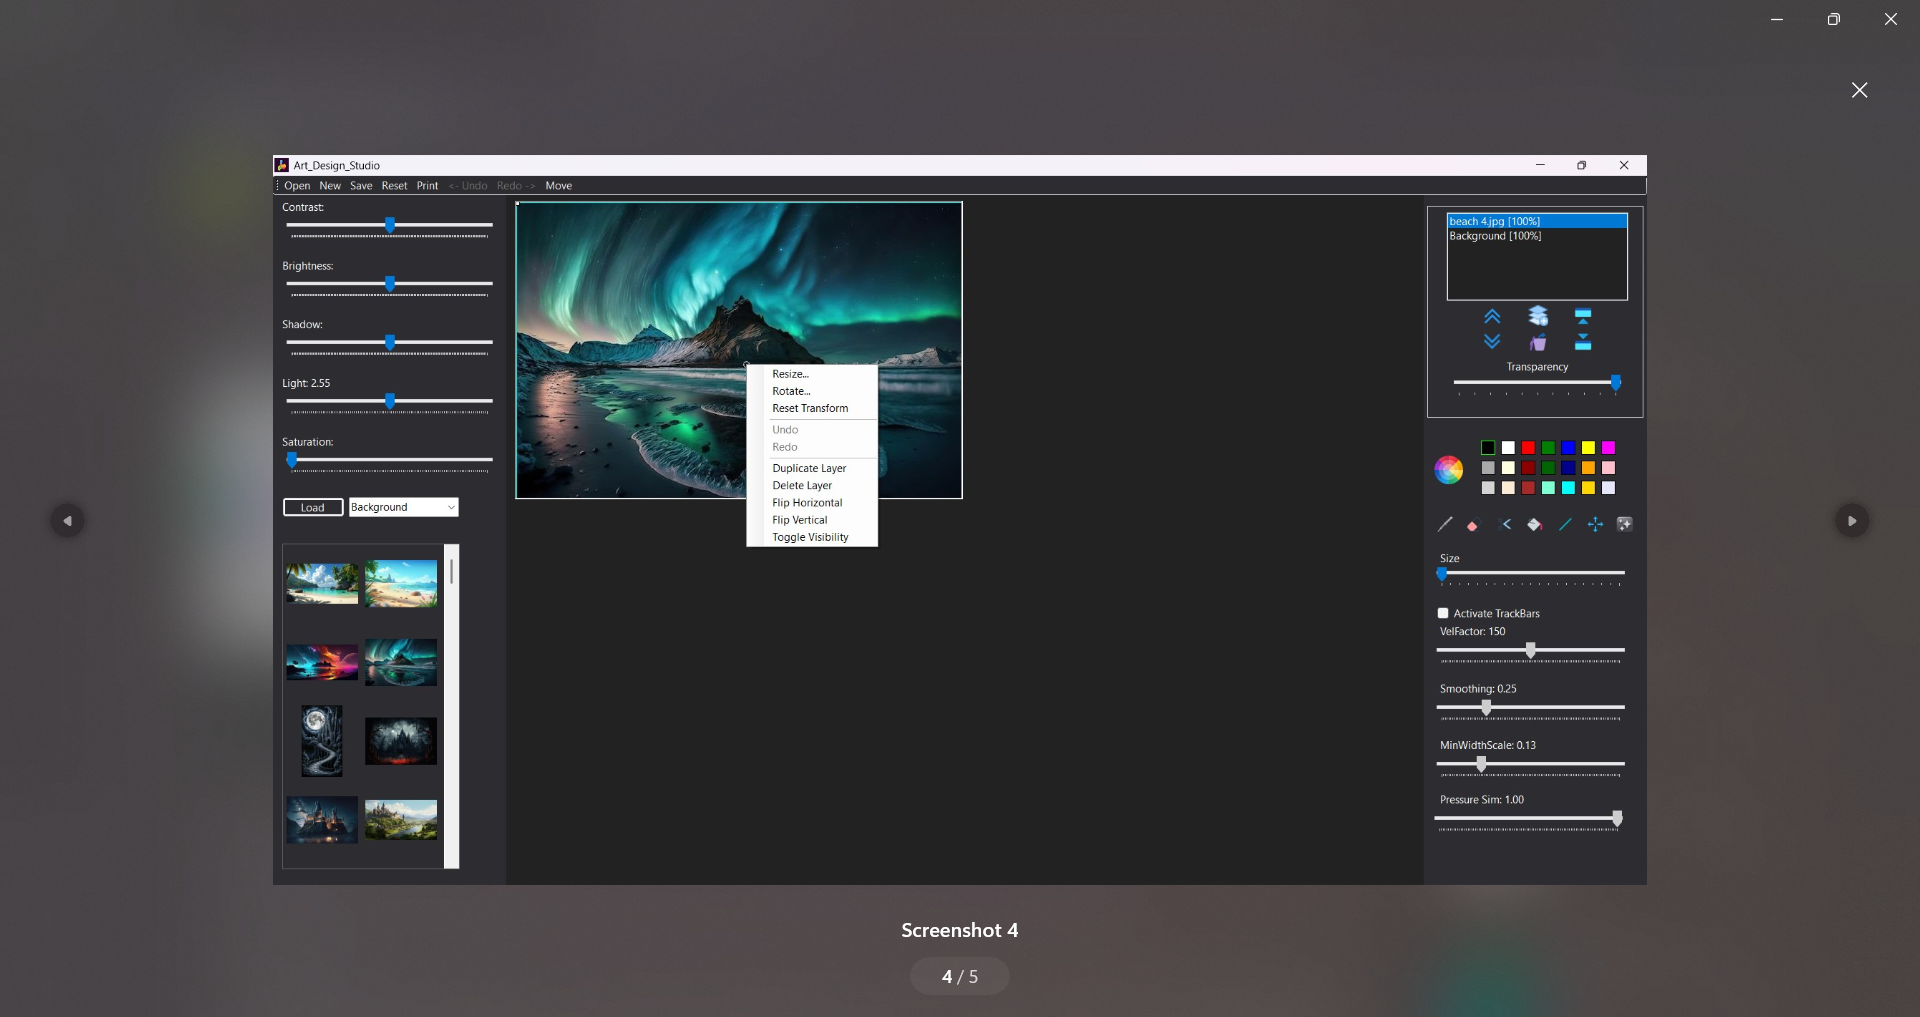Select the pink eraser tool

pyautogui.click(x=1473, y=525)
